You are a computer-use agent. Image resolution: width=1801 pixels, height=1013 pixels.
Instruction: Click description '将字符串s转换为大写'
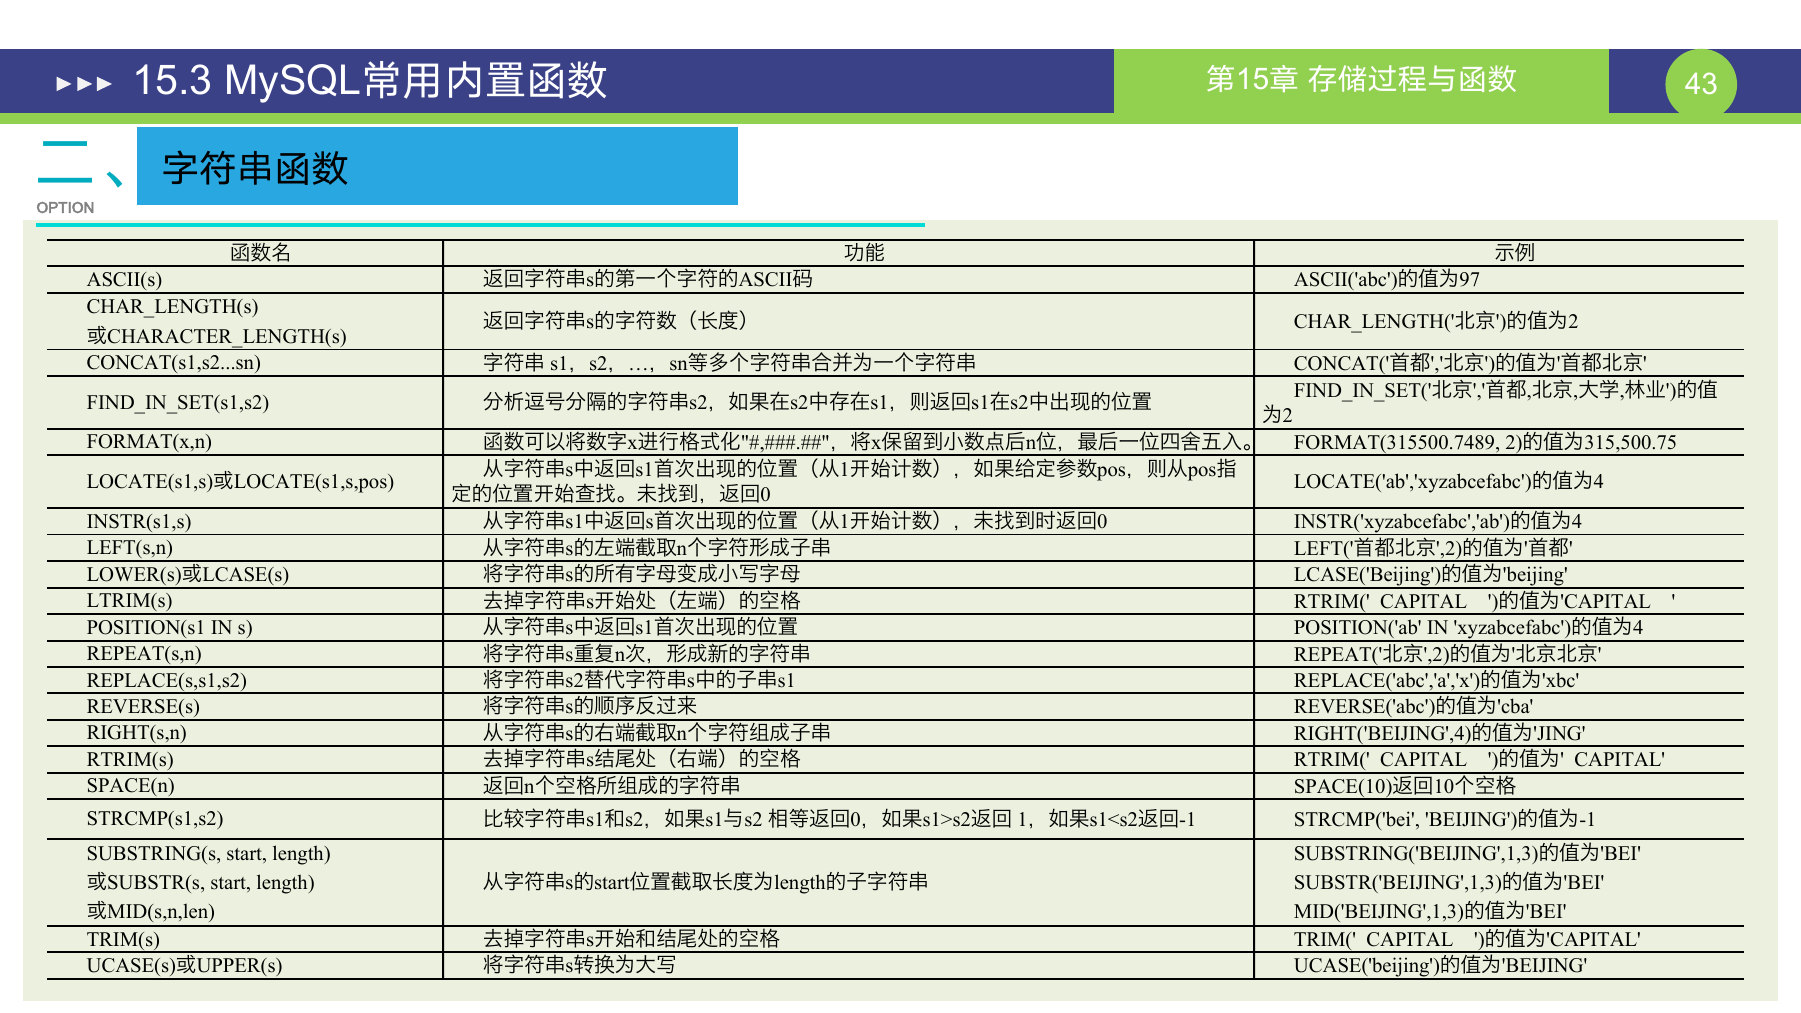pos(579,964)
